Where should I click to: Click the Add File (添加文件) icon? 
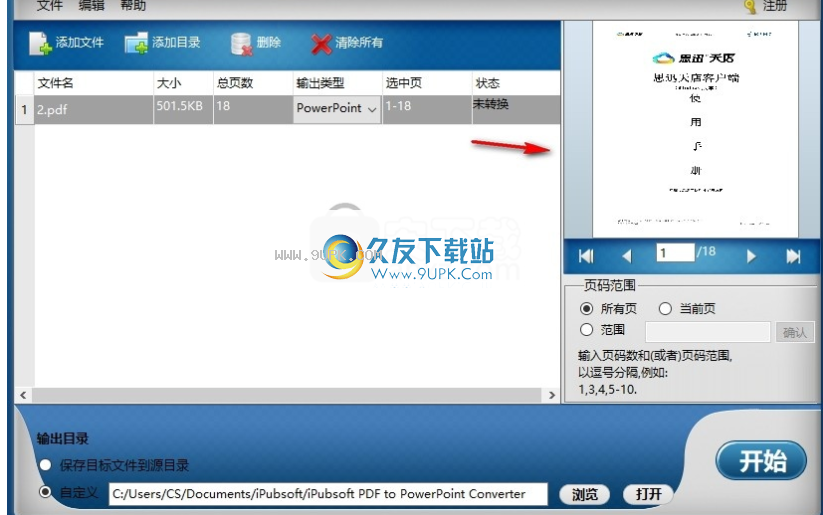(40, 44)
